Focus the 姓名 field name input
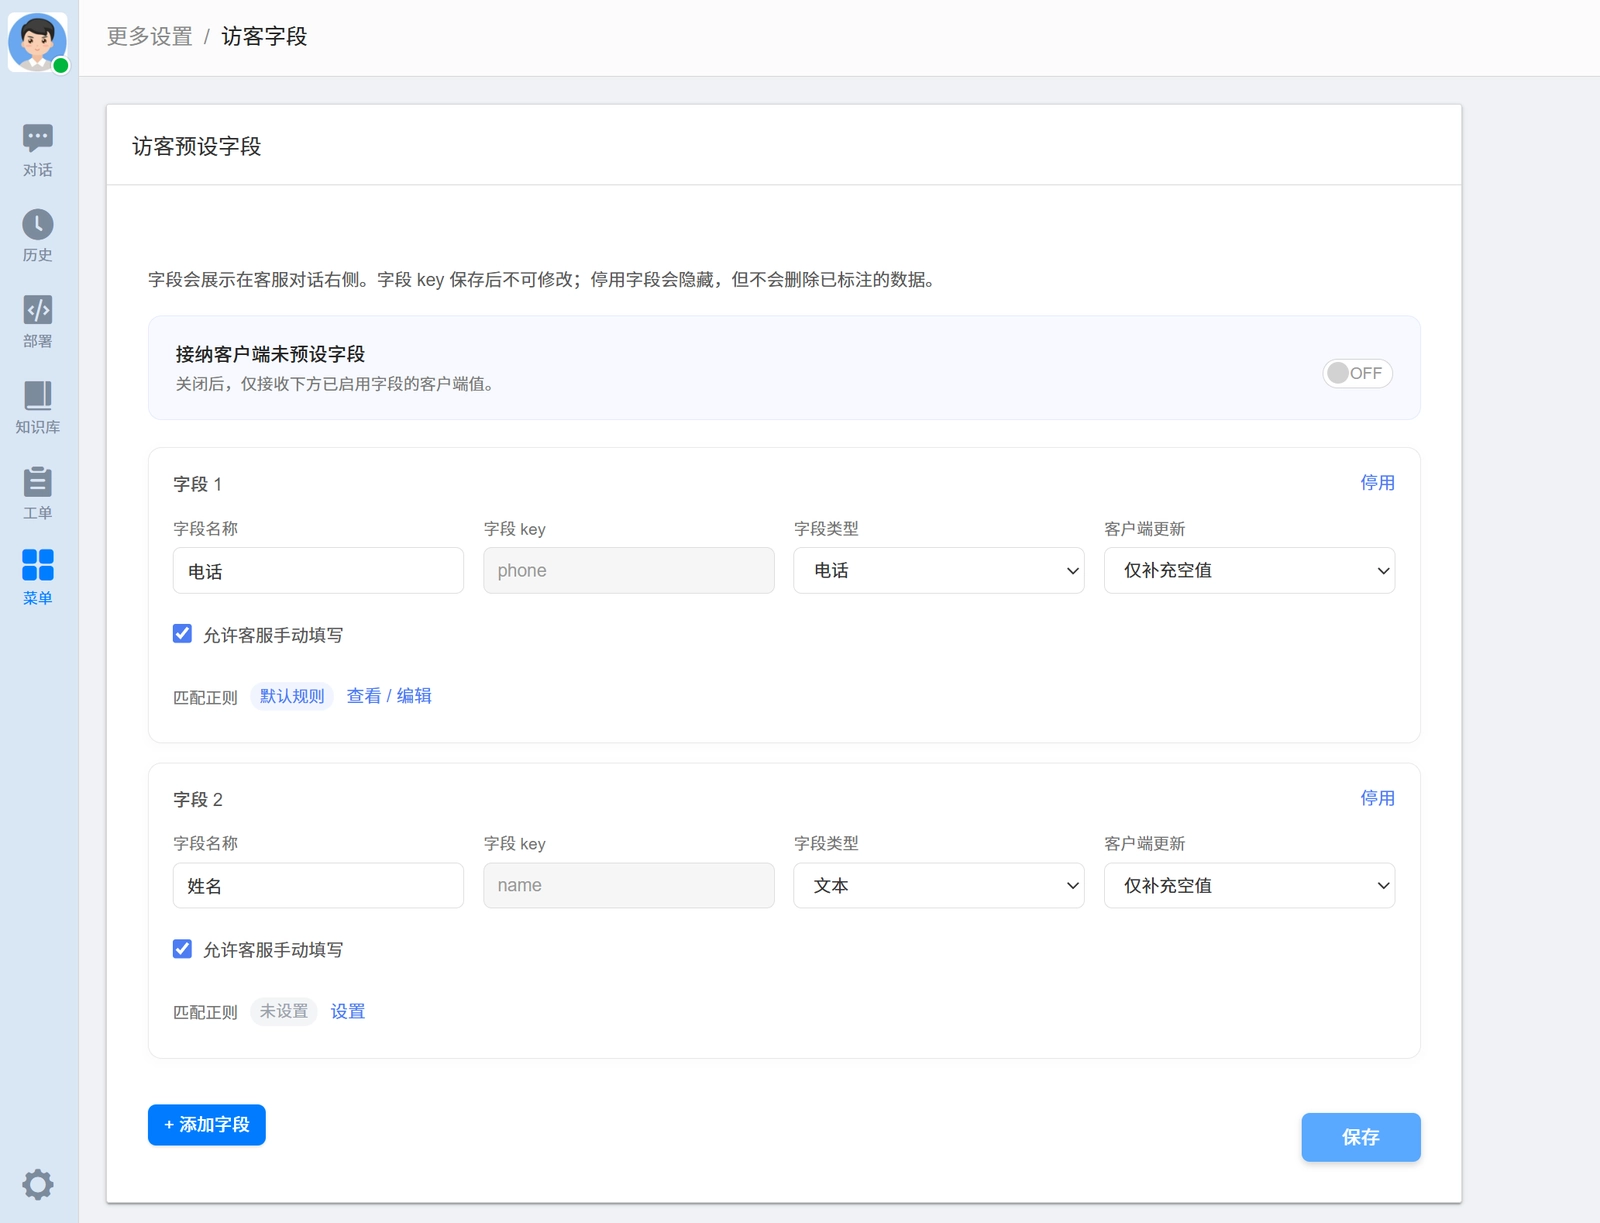Screen dimensions: 1600x1223 click(318, 885)
